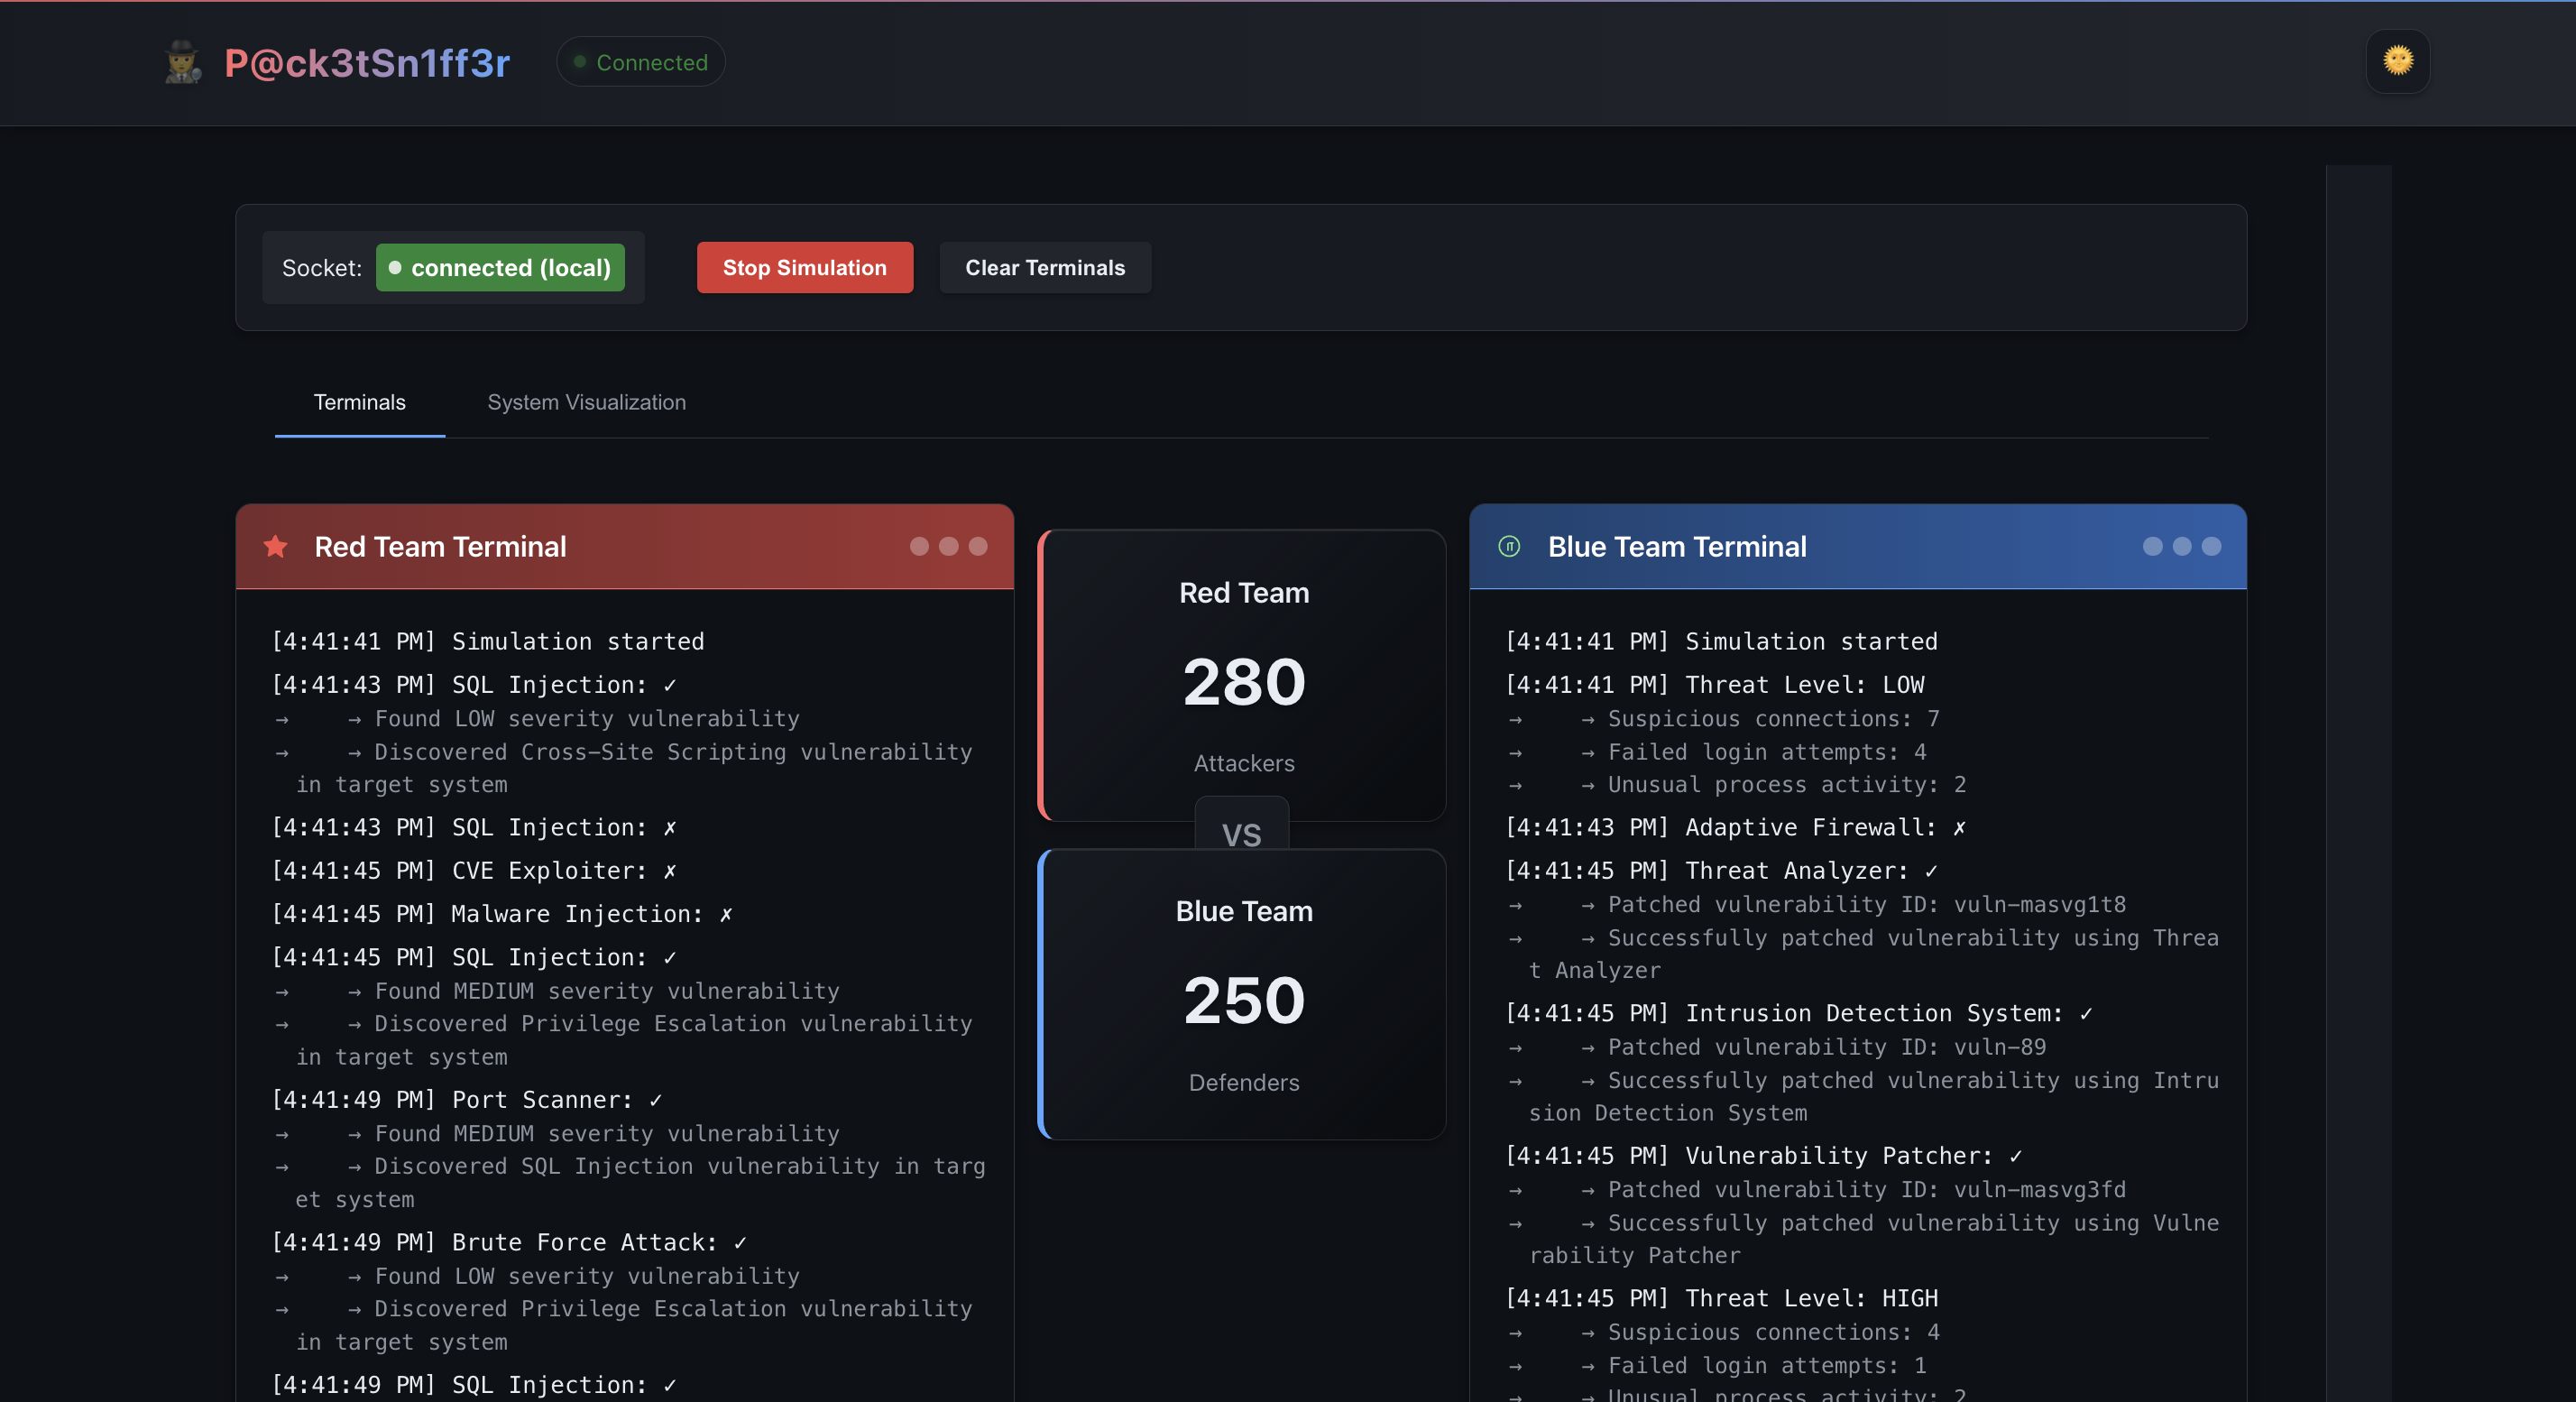Viewport: 2576px width, 1402px height.
Task: Switch to the System Visualization tab
Action: pos(586,402)
